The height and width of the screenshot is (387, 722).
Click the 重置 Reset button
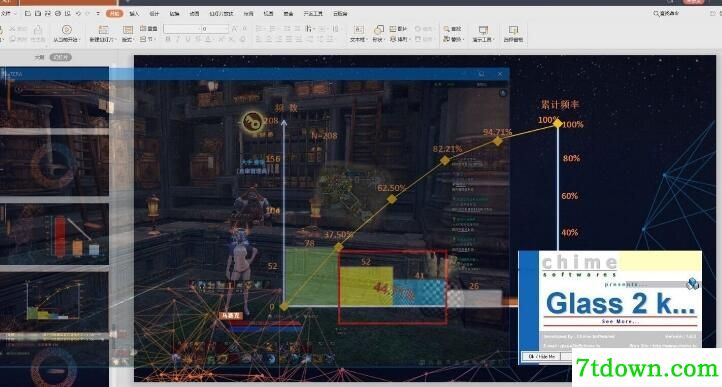click(149, 29)
